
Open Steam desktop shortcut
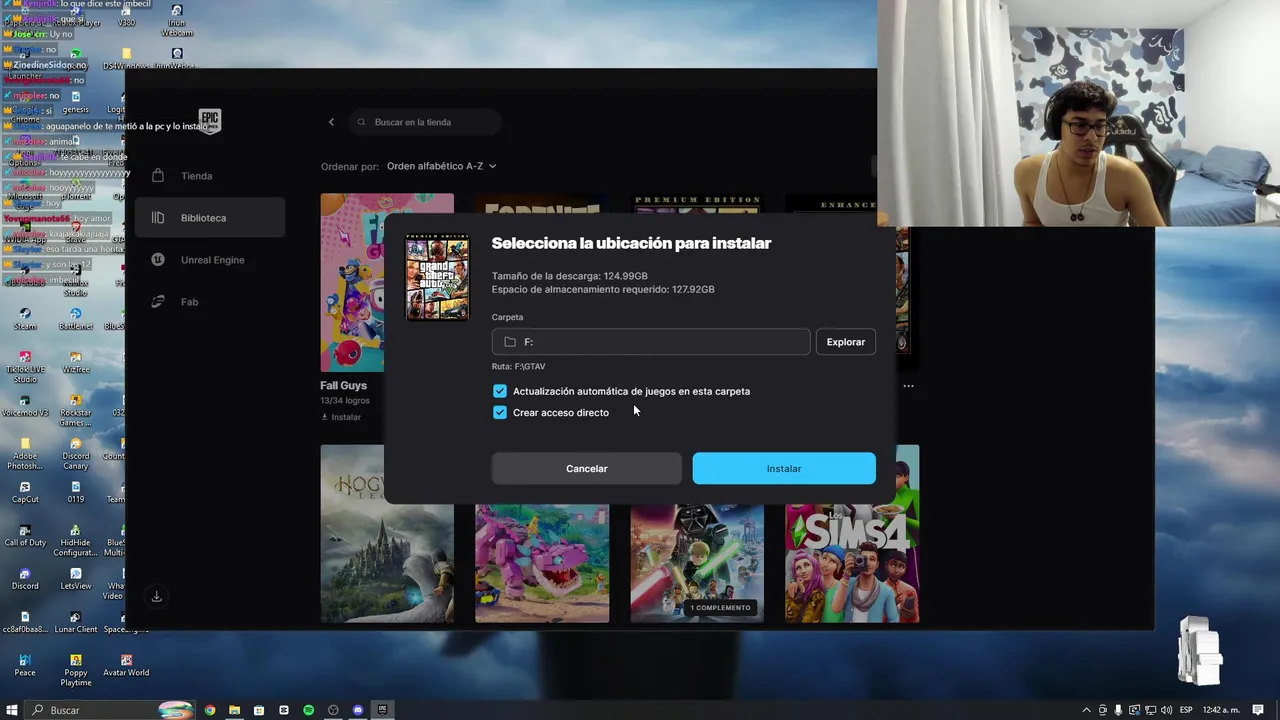pos(25,316)
